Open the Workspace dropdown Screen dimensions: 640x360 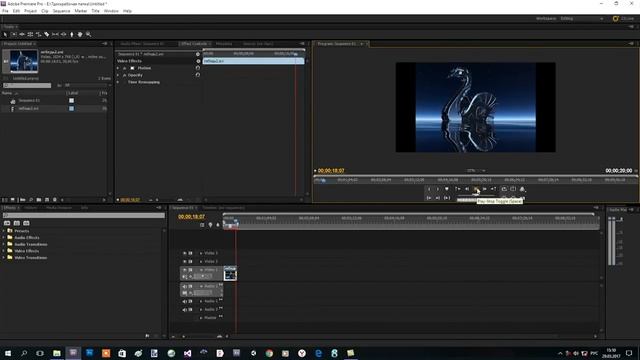[582, 19]
